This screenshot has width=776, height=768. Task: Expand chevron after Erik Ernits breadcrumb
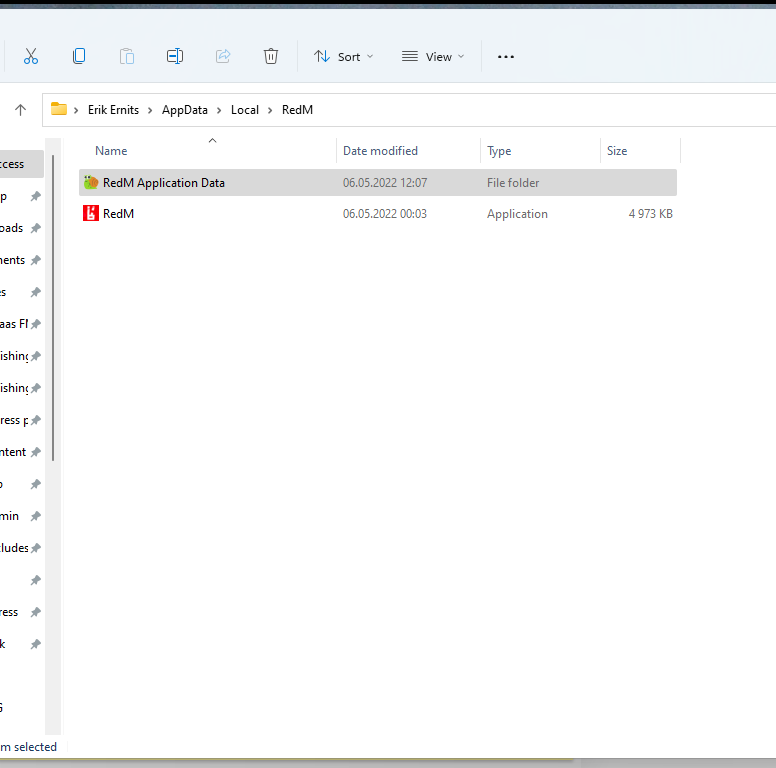(x=150, y=110)
